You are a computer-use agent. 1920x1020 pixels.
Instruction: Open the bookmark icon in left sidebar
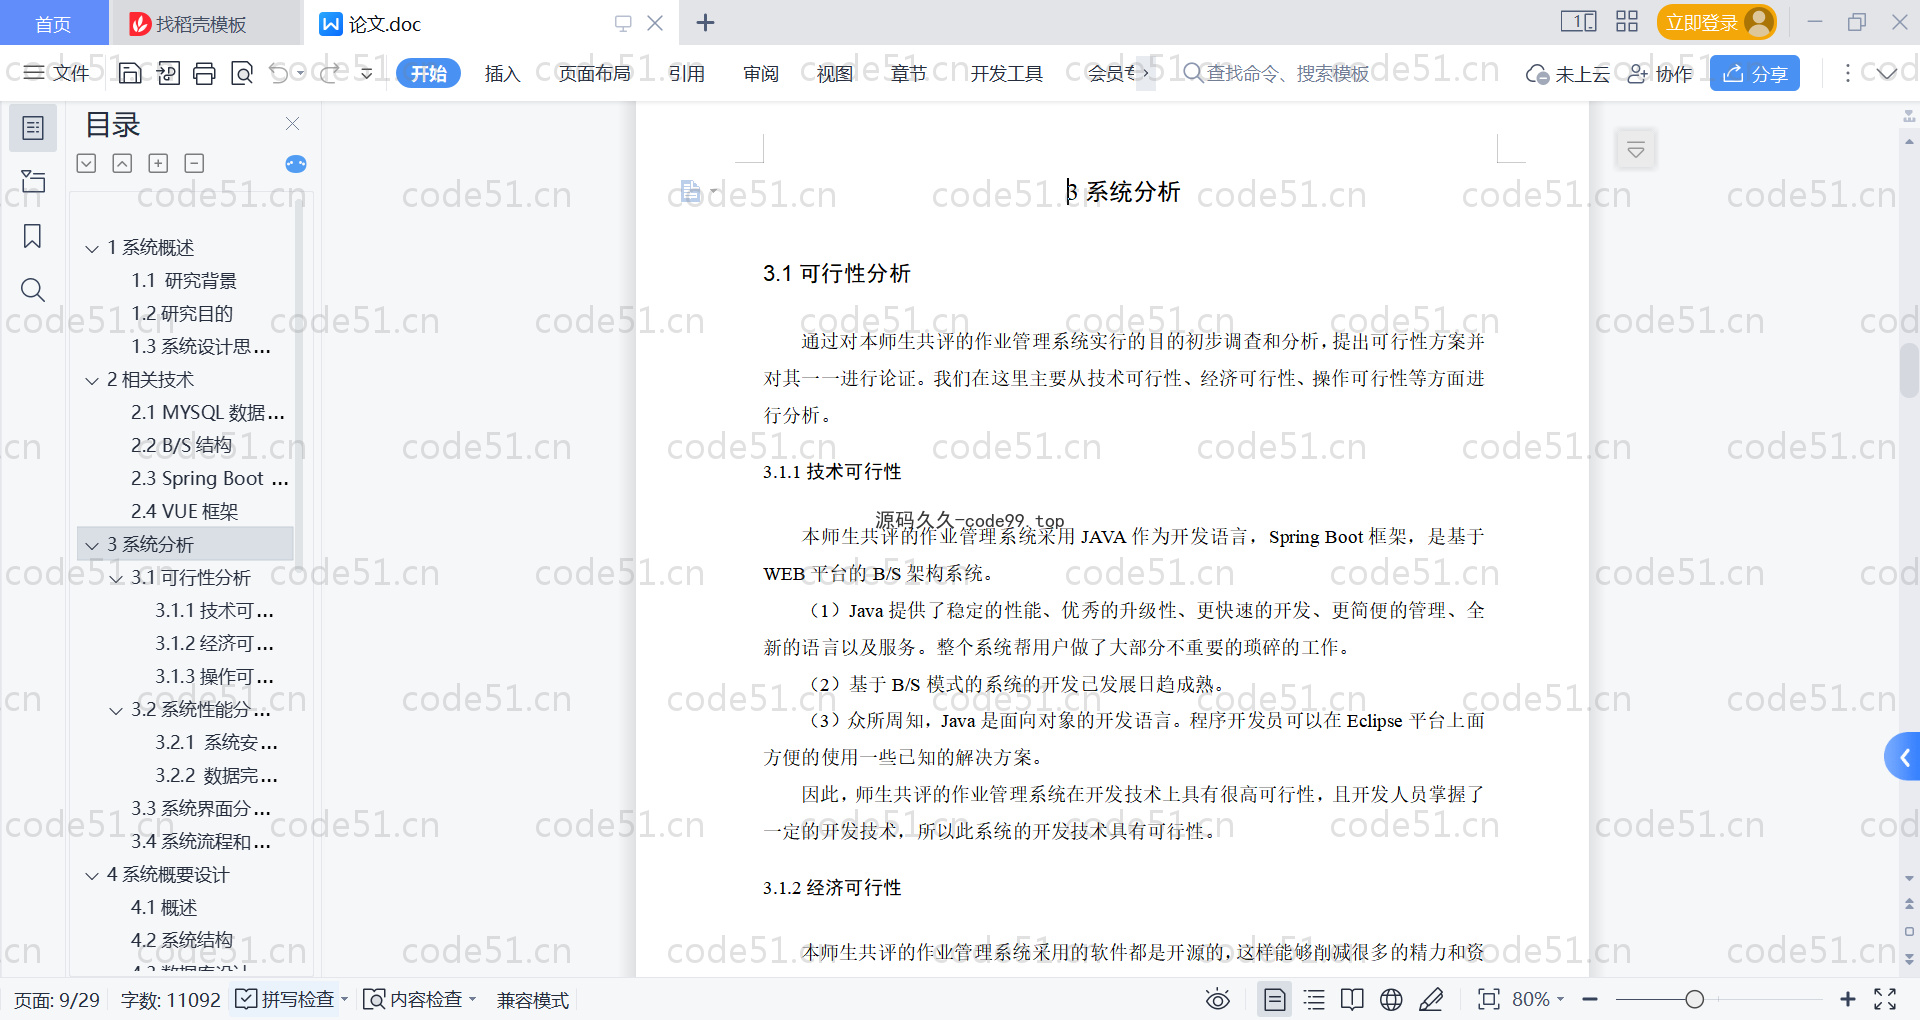pos(33,236)
